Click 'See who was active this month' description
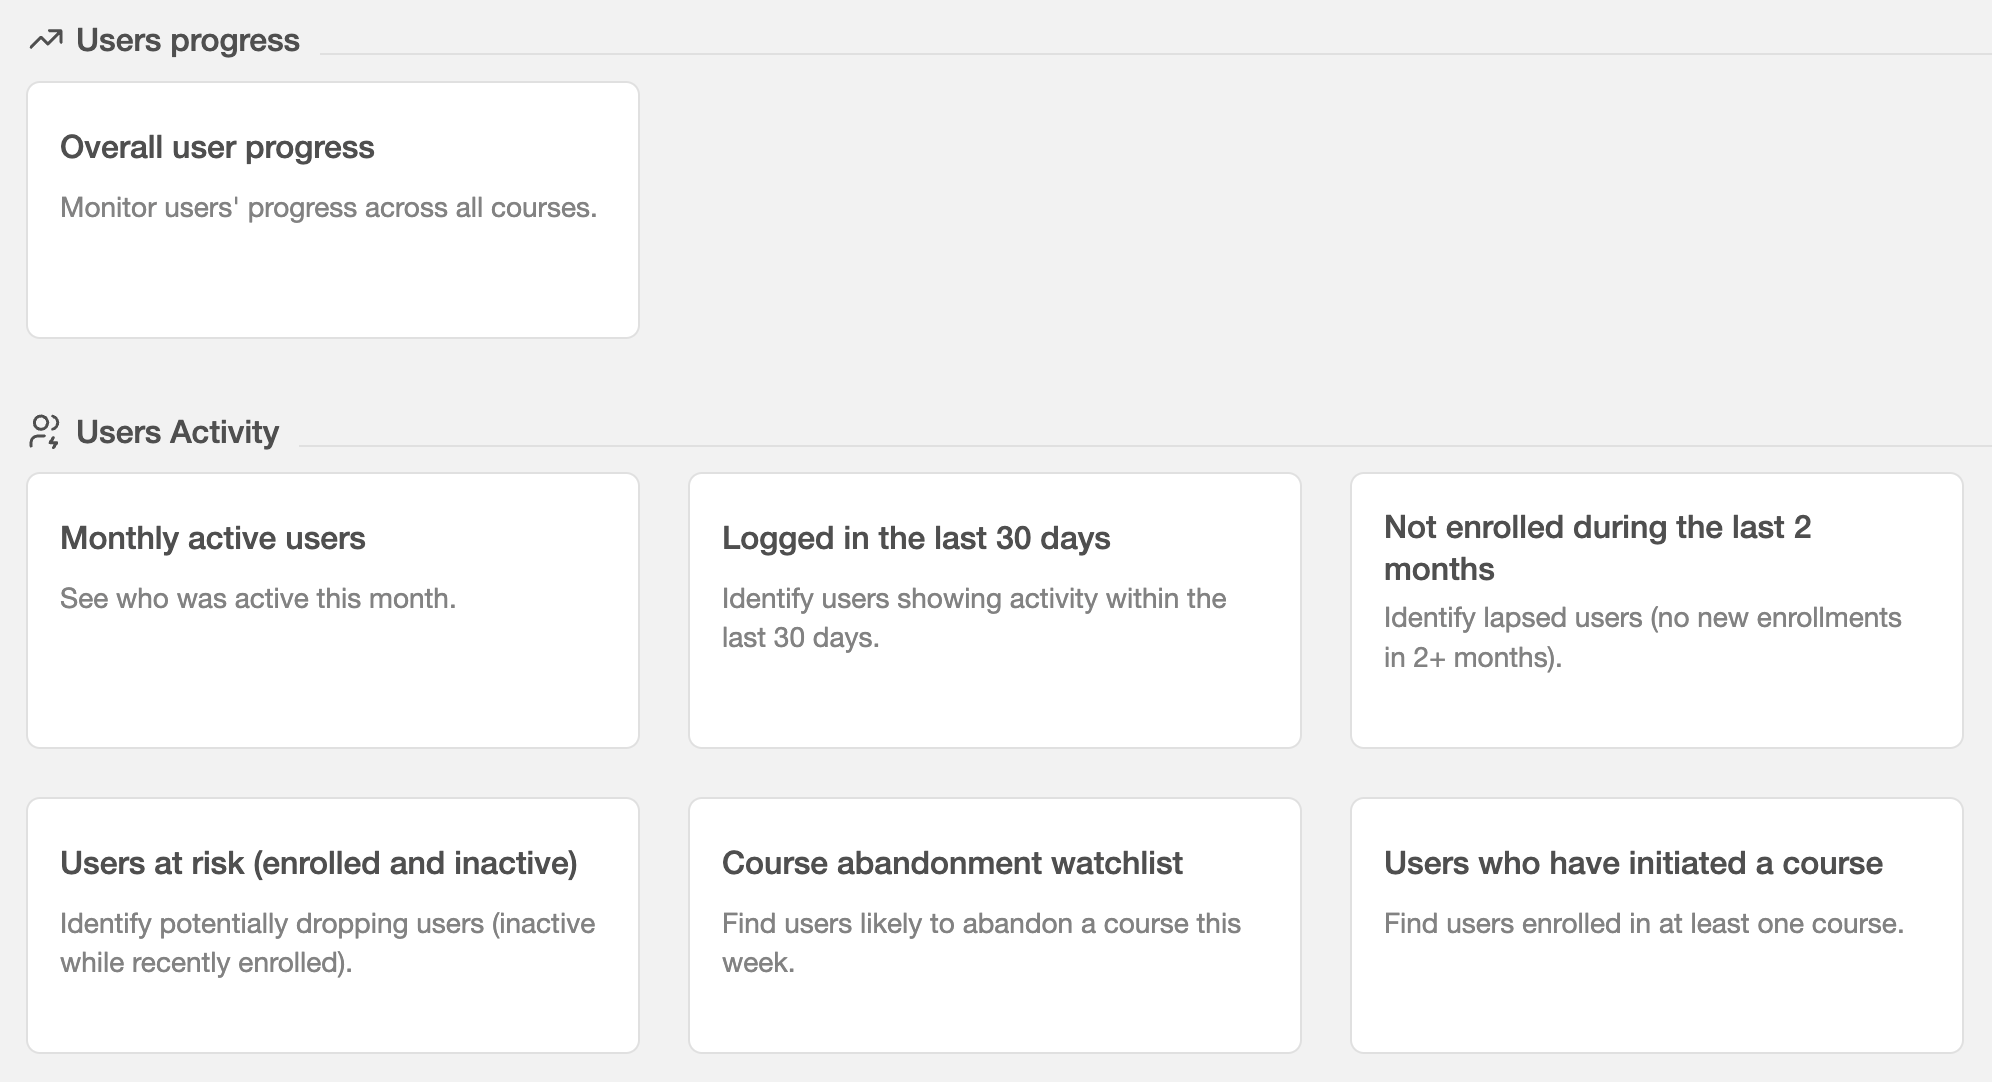 tap(258, 598)
